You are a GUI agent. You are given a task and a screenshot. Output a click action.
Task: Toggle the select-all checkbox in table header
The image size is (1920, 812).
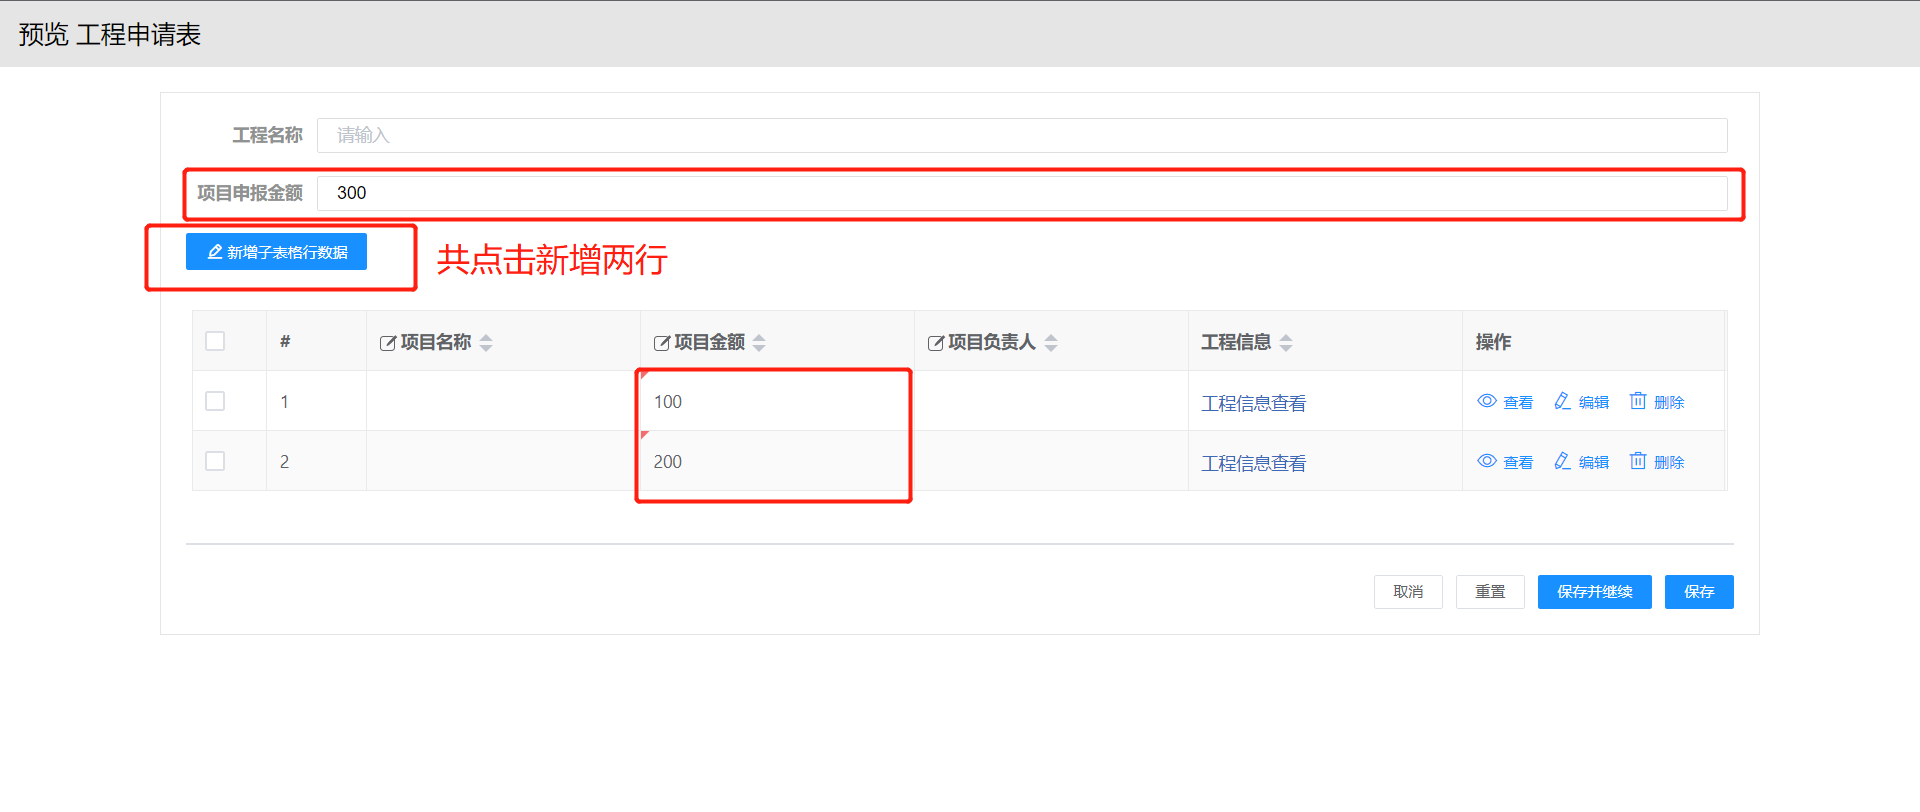pos(215,341)
